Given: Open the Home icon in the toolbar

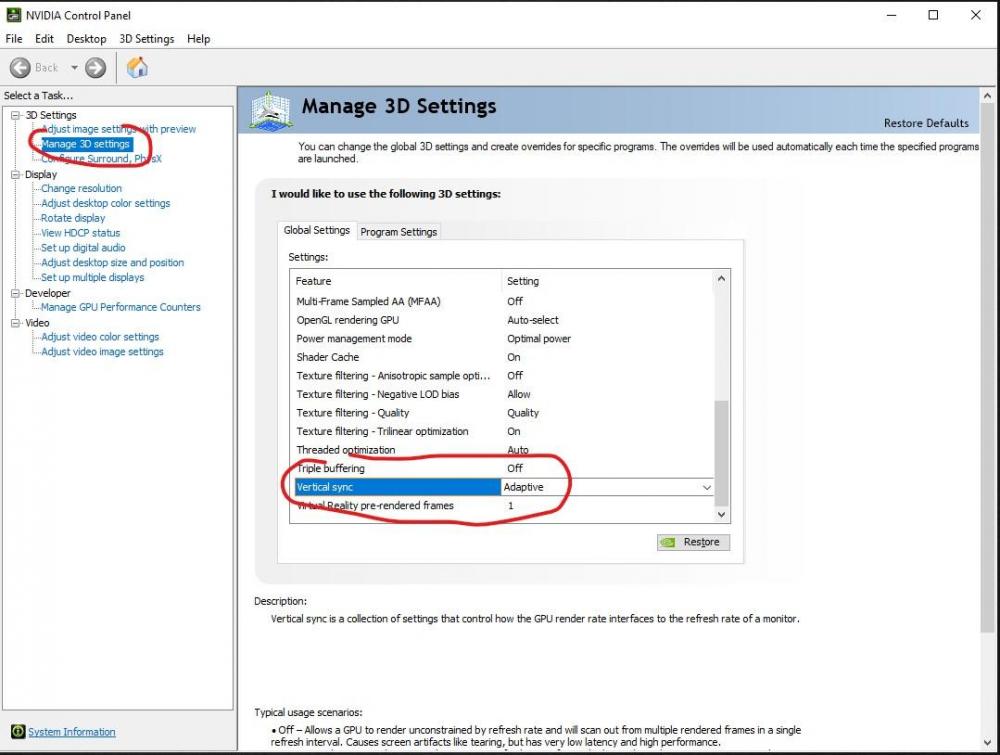Looking at the screenshot, I should pos(137,68).
